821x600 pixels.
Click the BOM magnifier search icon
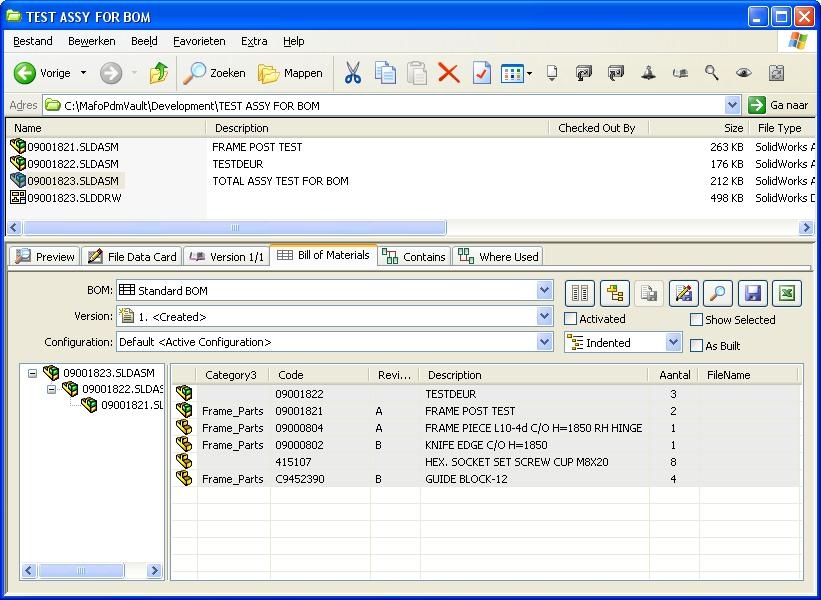click(x=718, y=293)
